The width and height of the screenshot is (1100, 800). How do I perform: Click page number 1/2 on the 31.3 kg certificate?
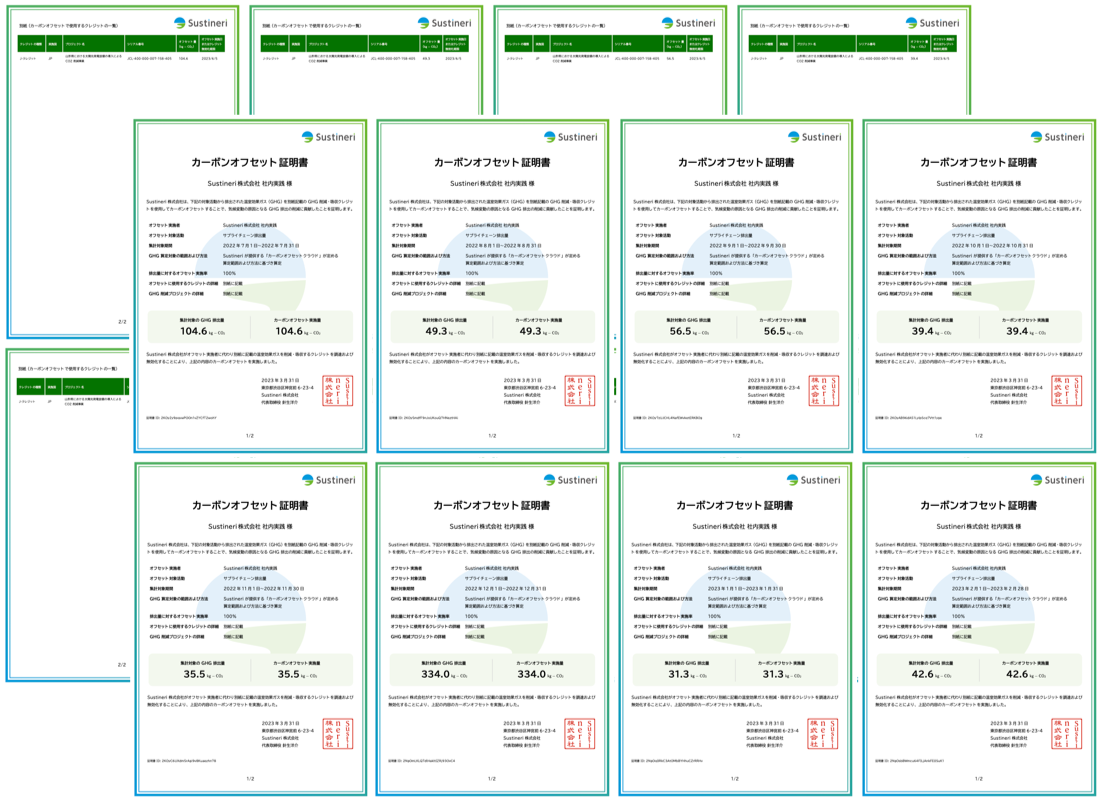pos(735,779)
